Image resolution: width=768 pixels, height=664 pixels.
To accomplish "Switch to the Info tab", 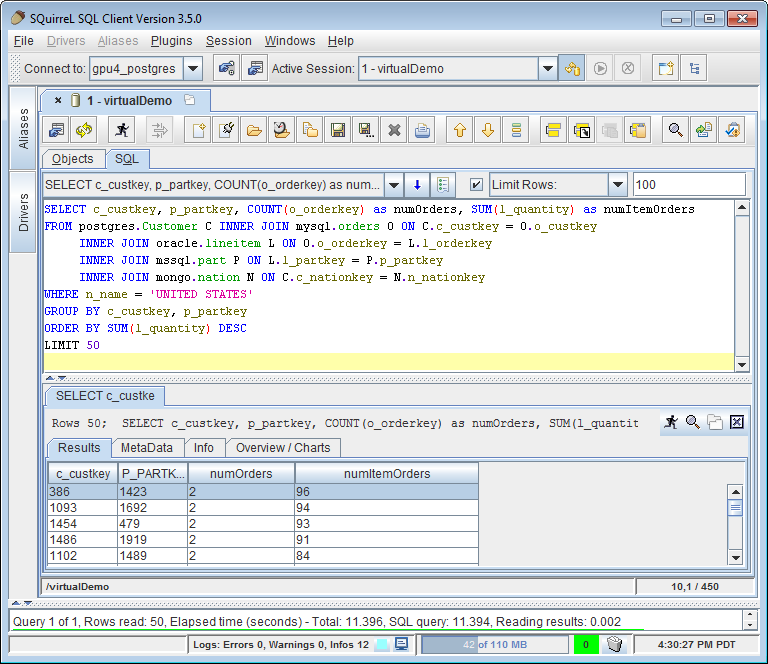I will click(204, 448).
